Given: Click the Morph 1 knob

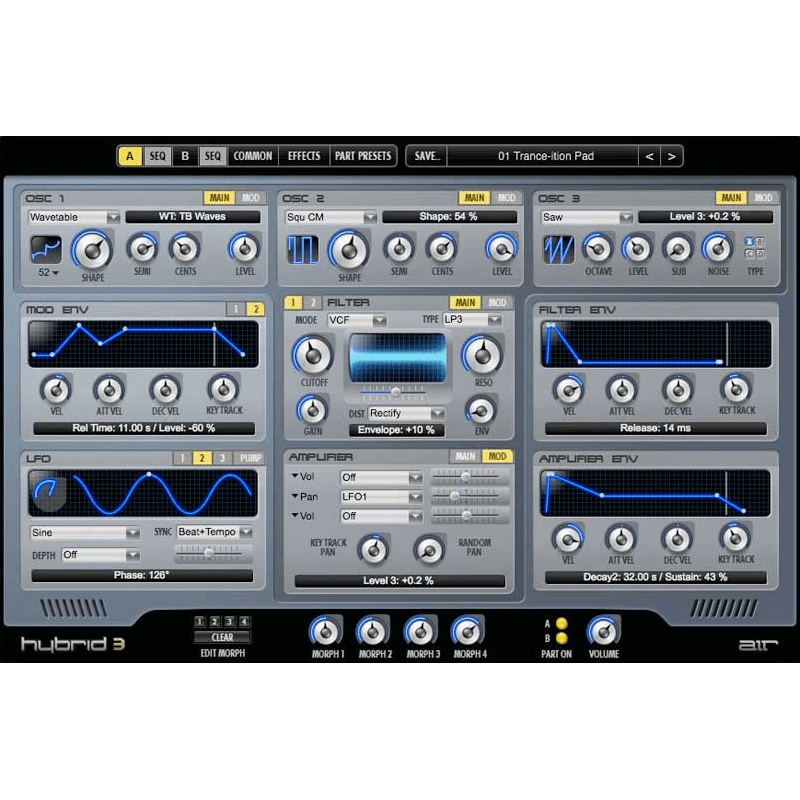Looking at the screenshot, I should (x=325, y=631).
